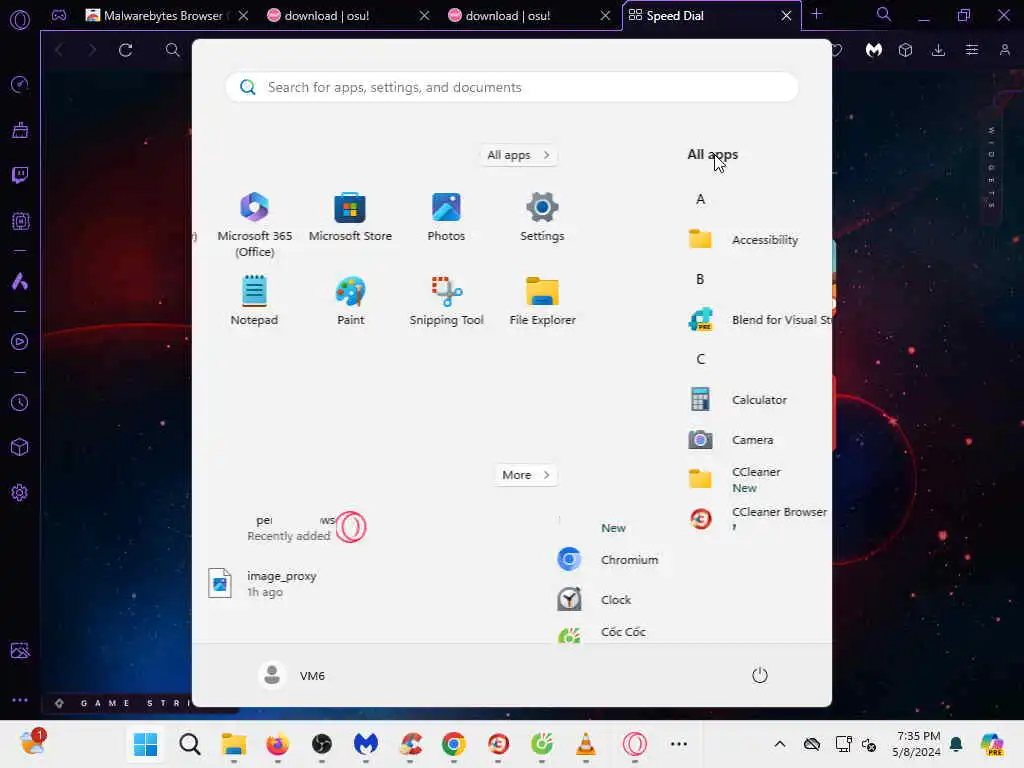1024x768 pixels.
Task: Open File Explorer from pinned apps
Action: click(x=543, y=301)
